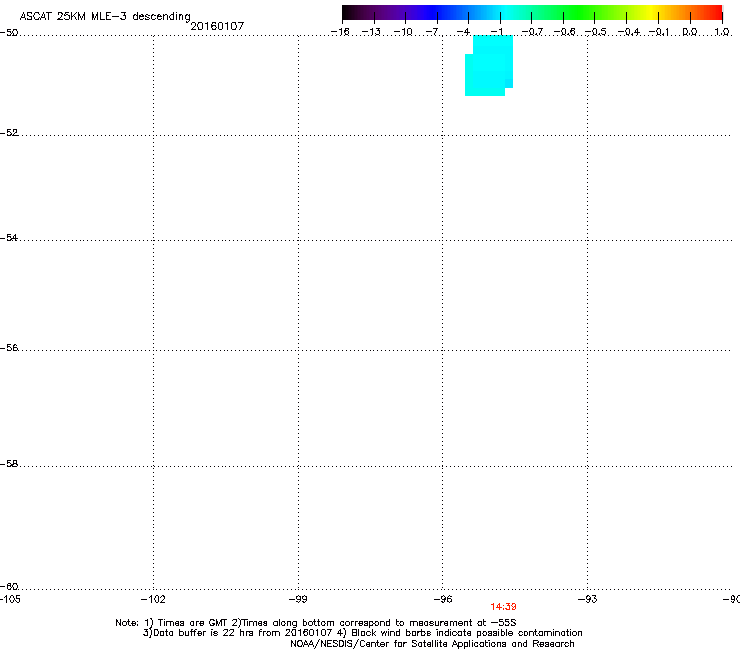Click the 0.0 value on the color scale

point(690,32)
